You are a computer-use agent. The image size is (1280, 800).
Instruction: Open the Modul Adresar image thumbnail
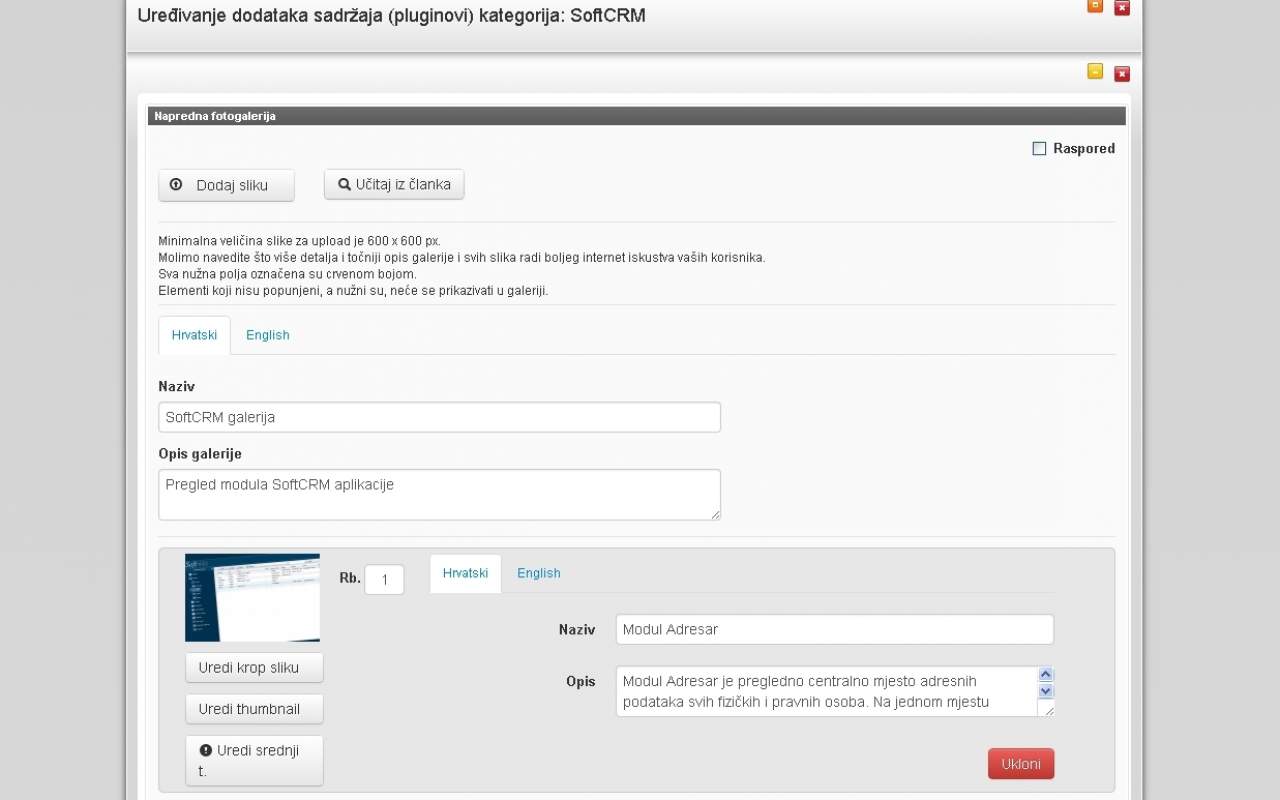(x=252, y=597)
